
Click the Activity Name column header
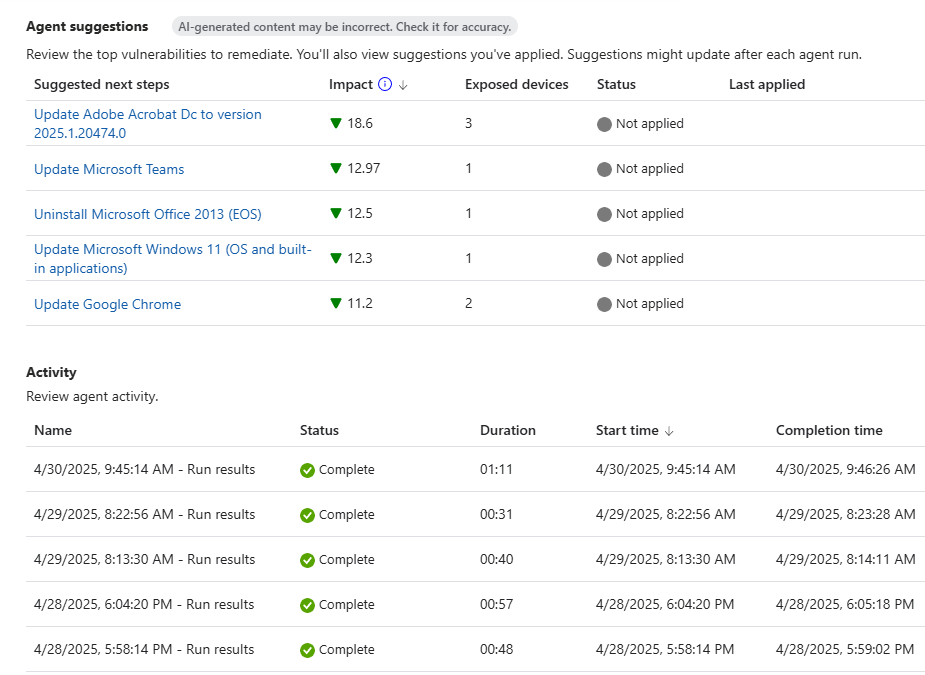[53, 430]
